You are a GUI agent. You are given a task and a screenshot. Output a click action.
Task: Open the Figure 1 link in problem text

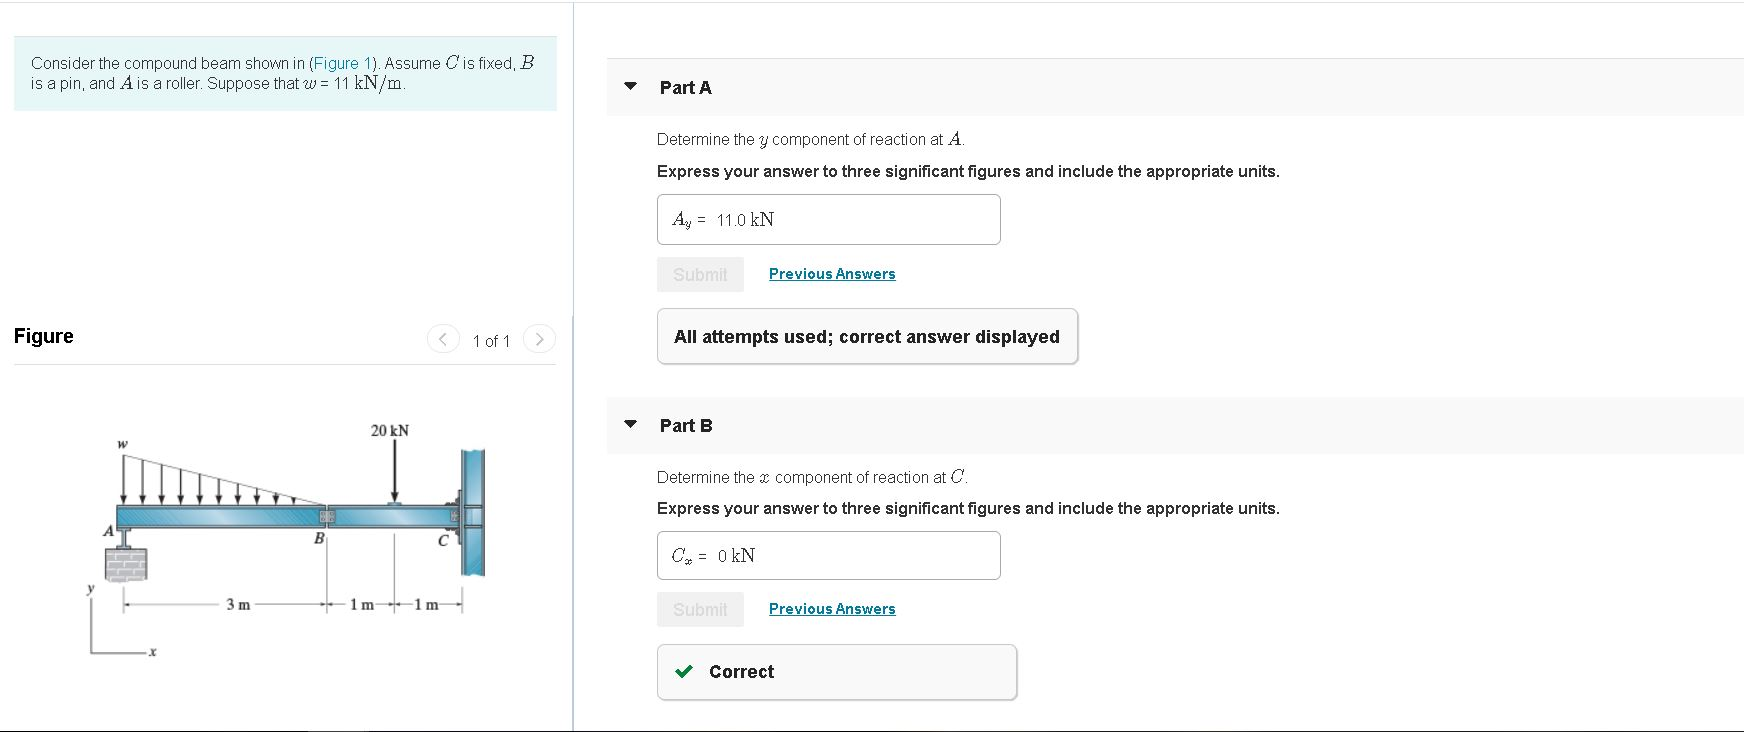[x=340, y=63]
